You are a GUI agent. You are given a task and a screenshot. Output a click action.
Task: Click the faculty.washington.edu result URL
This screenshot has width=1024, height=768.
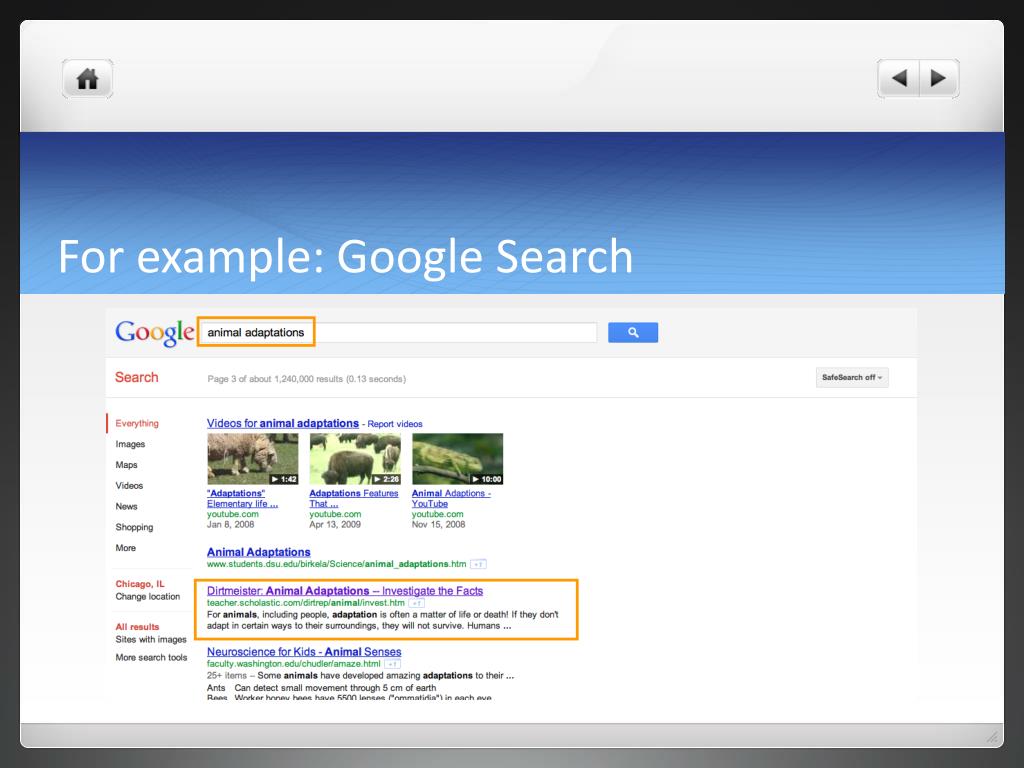(x=293, y=664)
